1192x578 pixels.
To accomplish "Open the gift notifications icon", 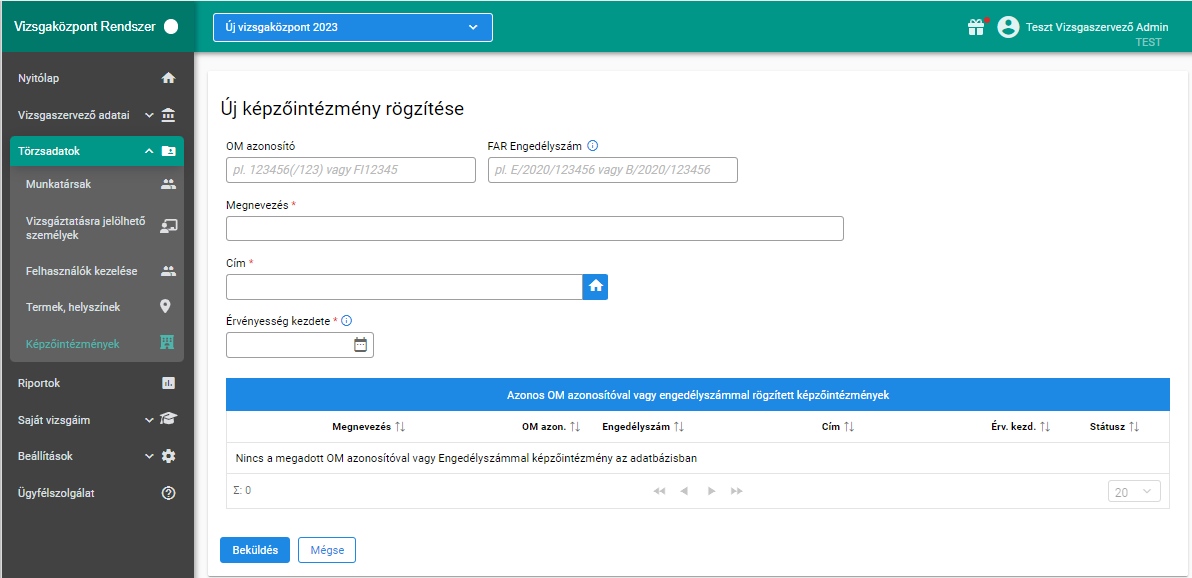I will click(976, 27).
